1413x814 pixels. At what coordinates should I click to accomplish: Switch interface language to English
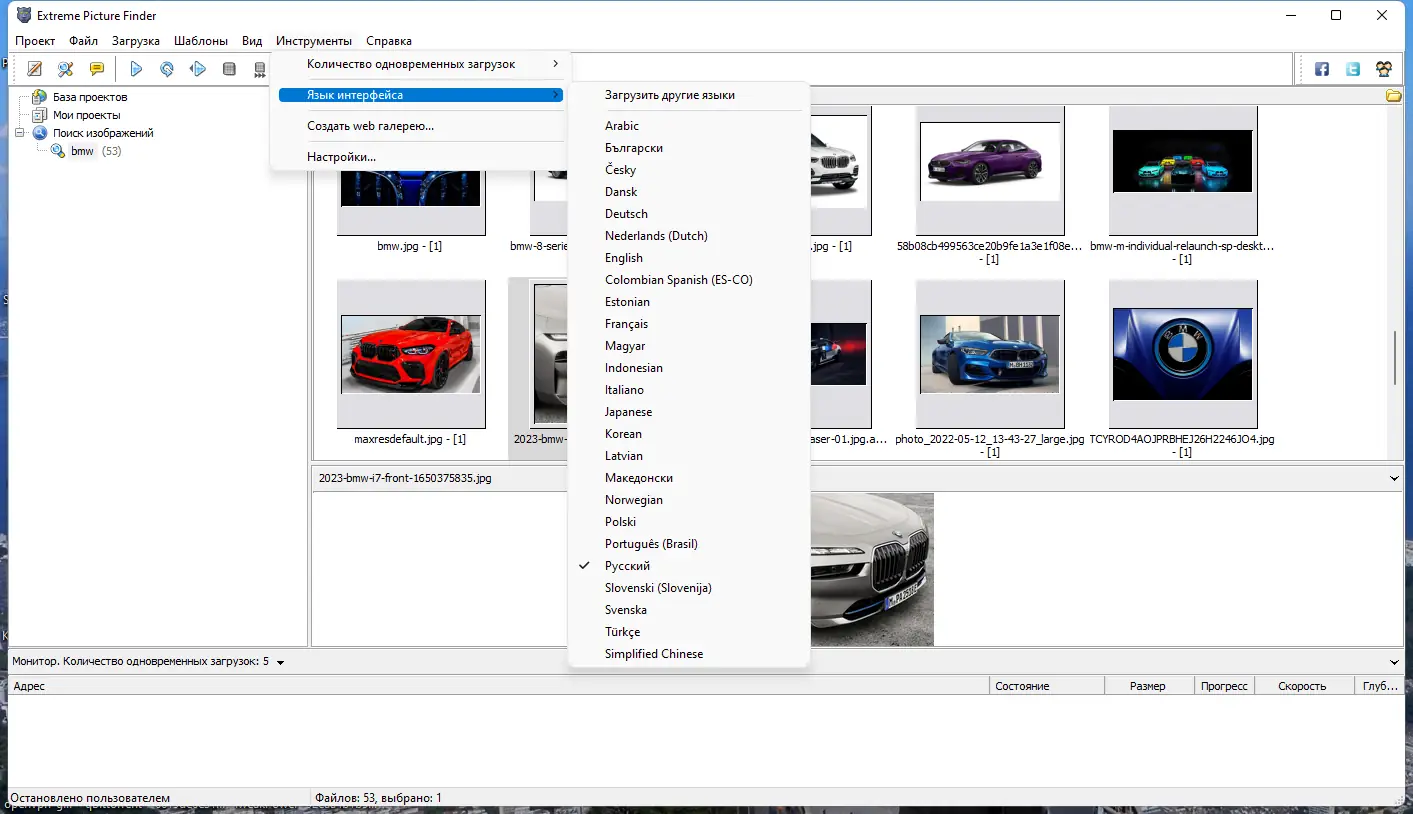point(624,258)
